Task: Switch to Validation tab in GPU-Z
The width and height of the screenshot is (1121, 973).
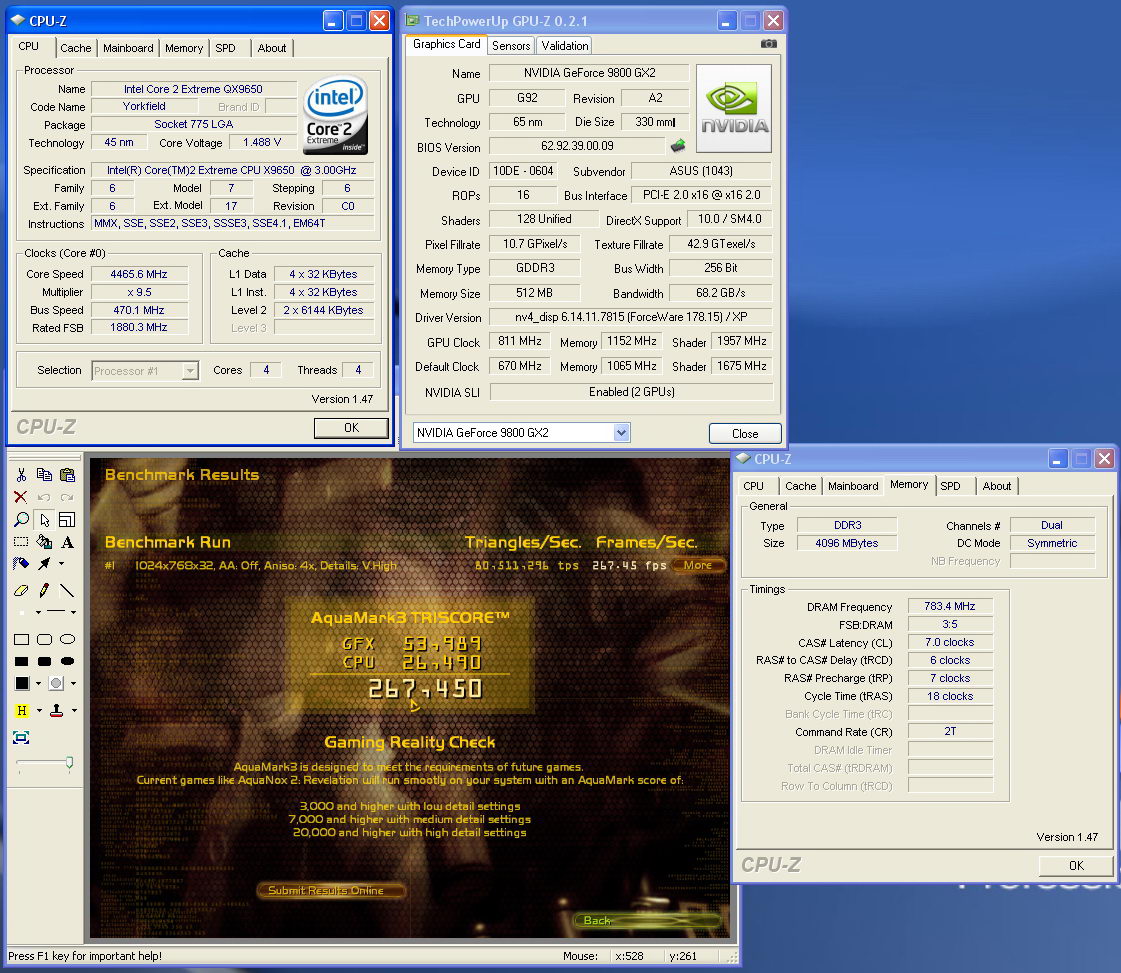Action: tap(565, 46)
